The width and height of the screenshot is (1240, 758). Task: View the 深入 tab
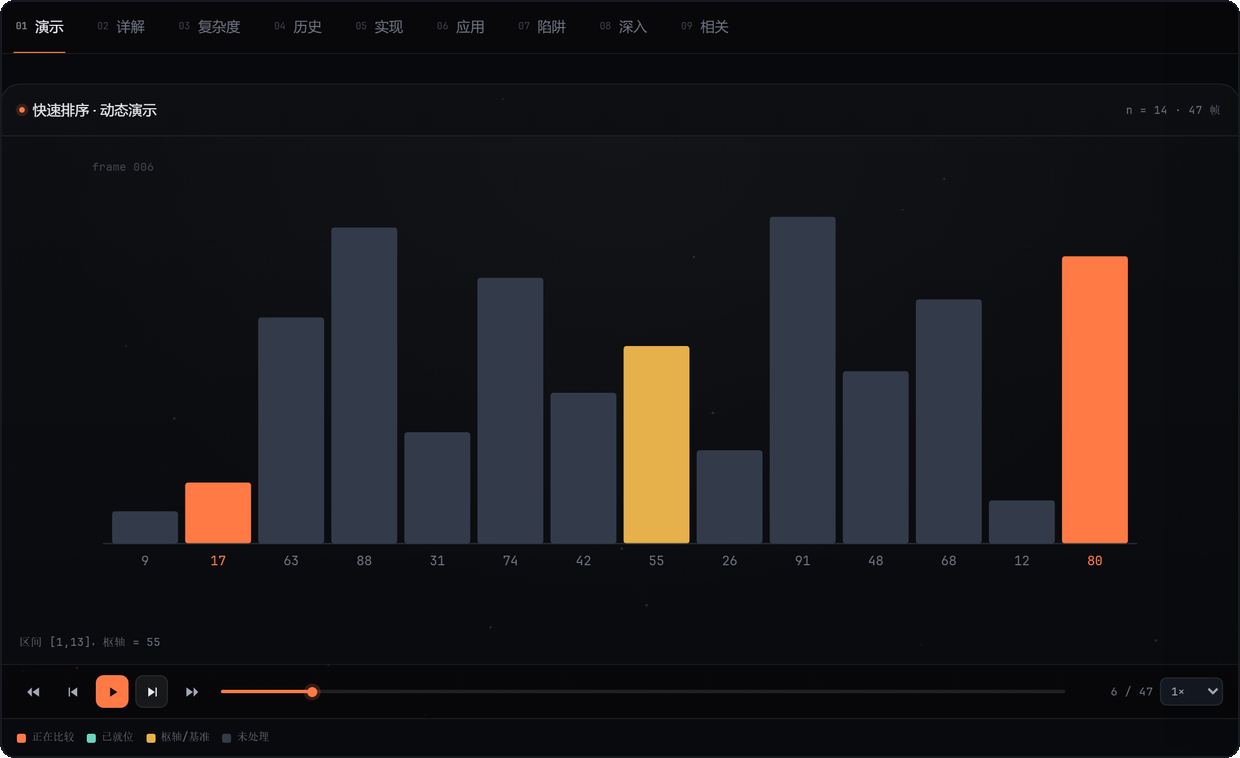(623, 27)
